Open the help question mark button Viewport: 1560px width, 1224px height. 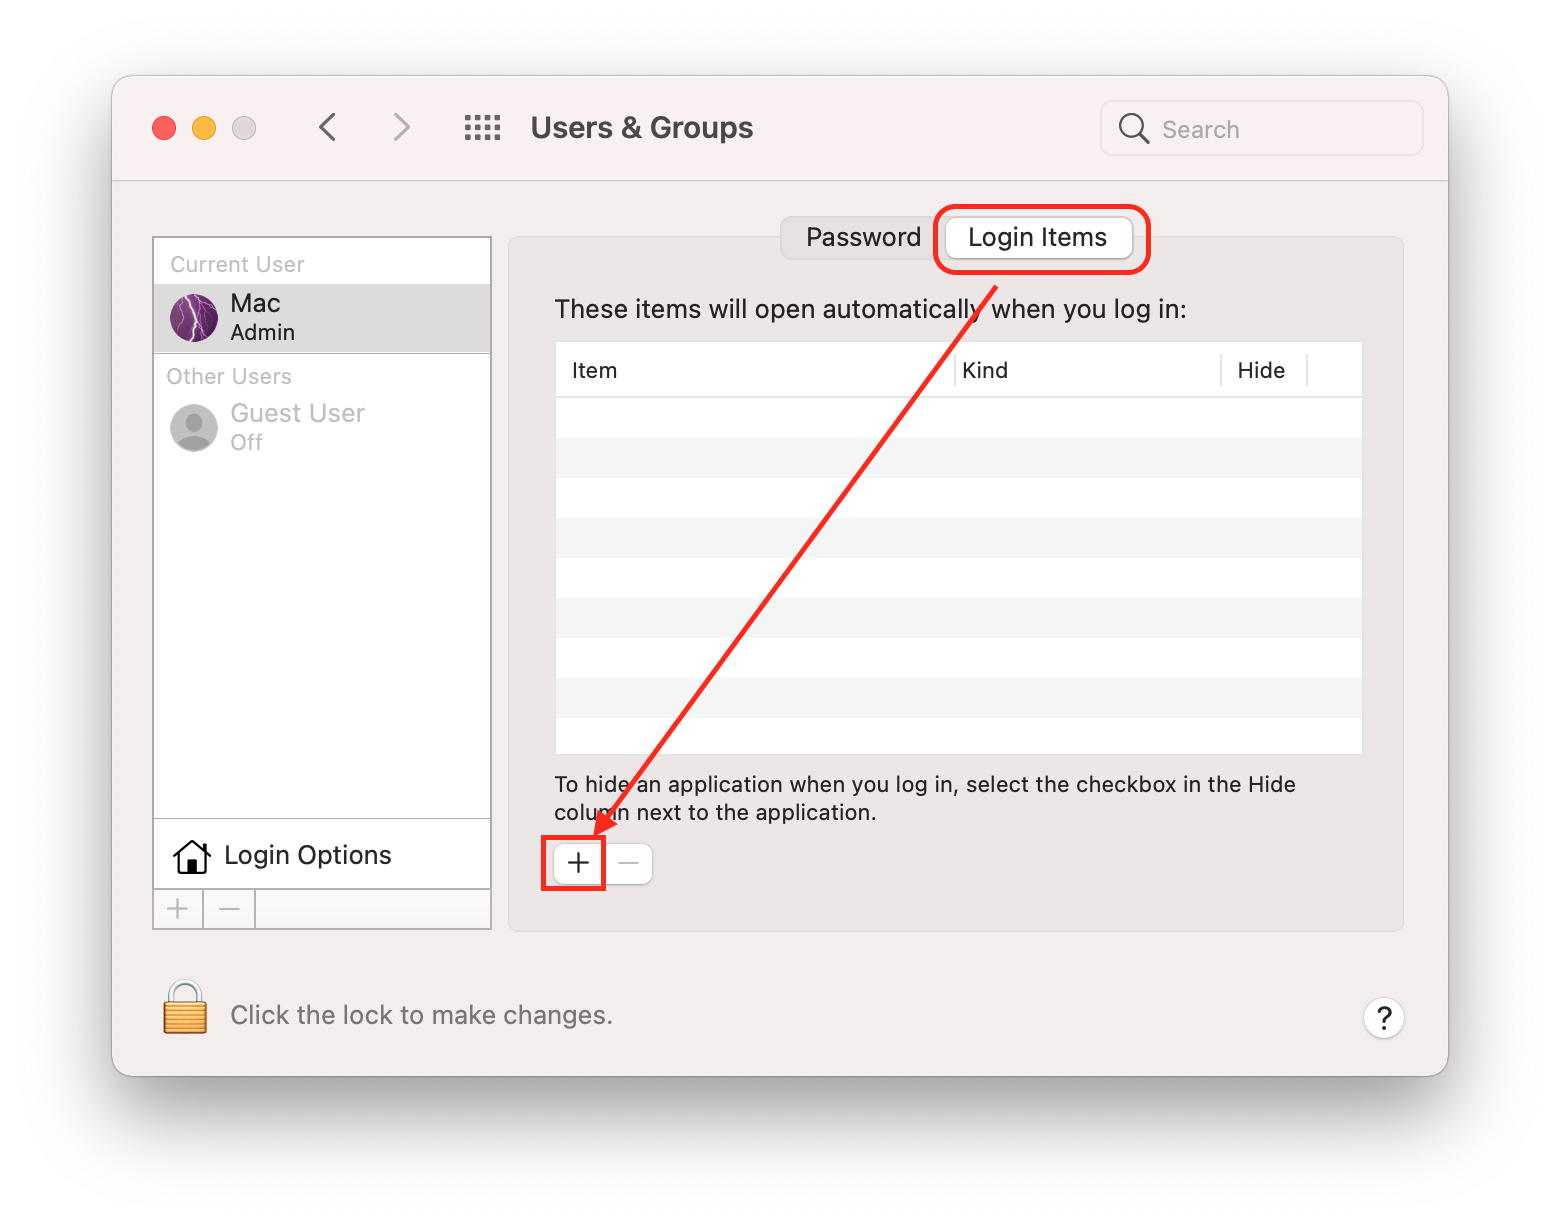pos(1383,1018)
